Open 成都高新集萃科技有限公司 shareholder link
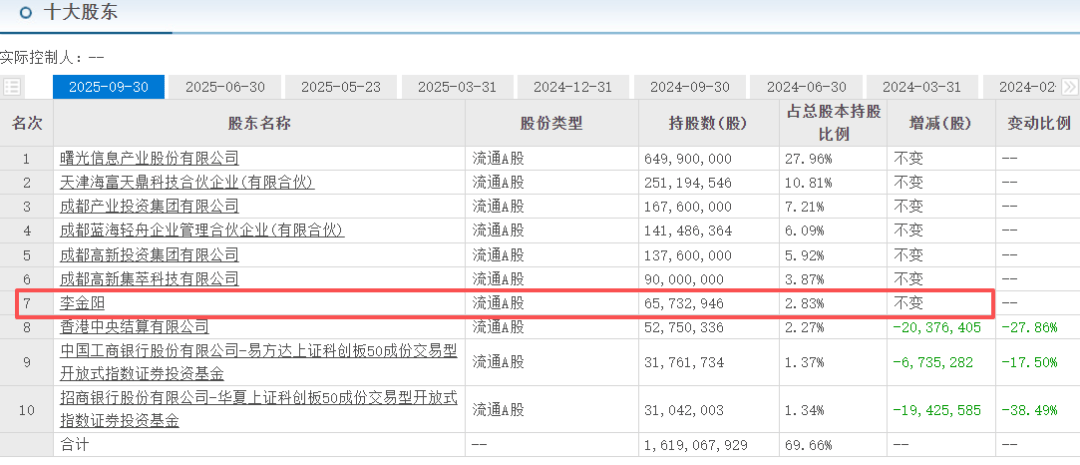The width and height of the screenshot is (1080, 465). point(149,278)
